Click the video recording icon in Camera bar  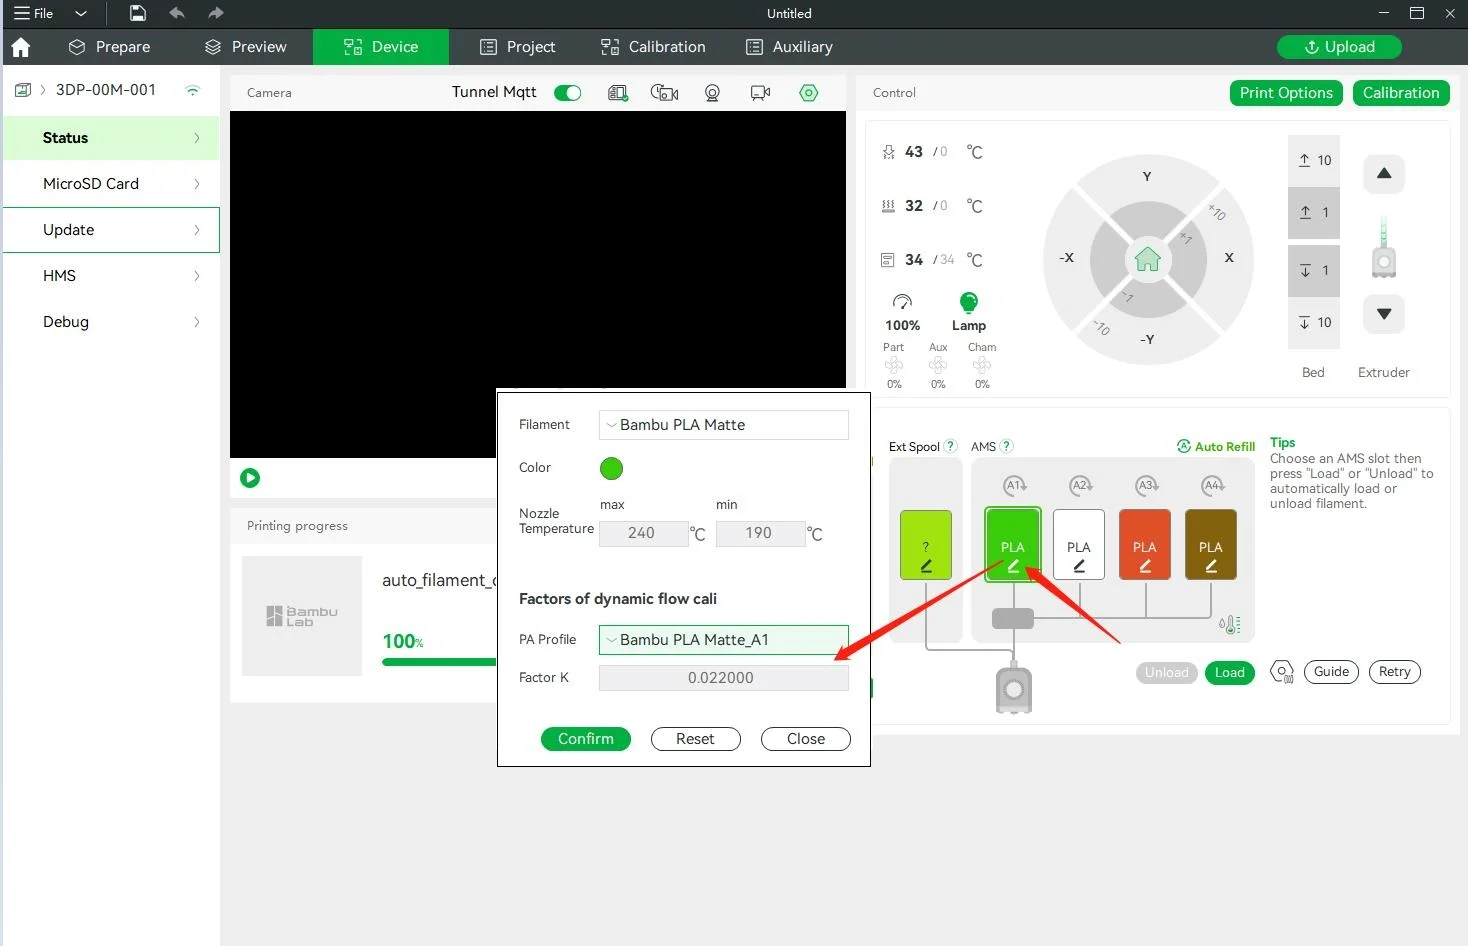[760, 93]
